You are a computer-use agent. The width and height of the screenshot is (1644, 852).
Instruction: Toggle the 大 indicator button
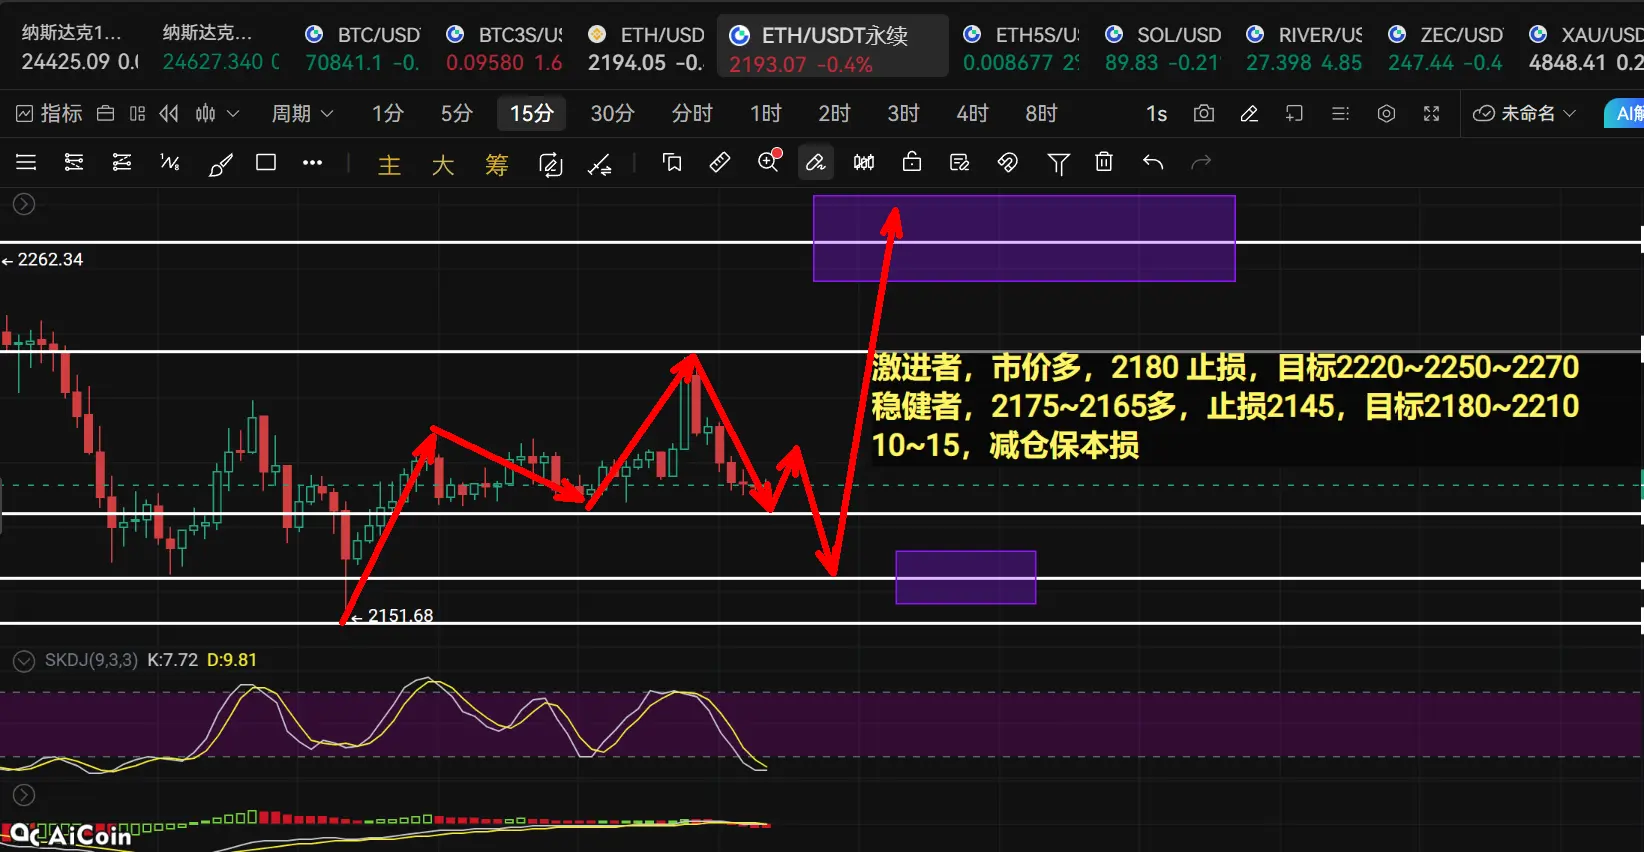pos(442,164)
